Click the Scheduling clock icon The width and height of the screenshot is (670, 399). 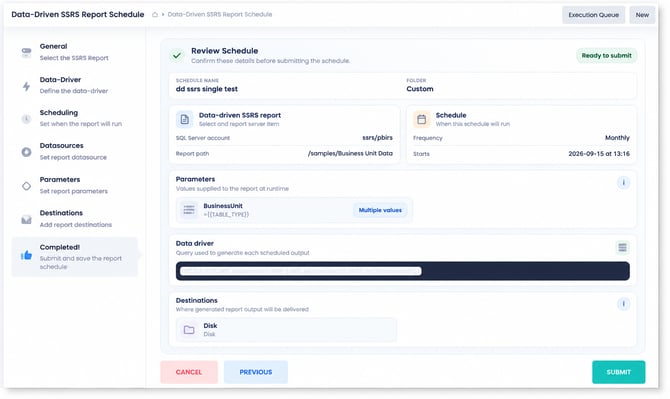pos(26,119)
